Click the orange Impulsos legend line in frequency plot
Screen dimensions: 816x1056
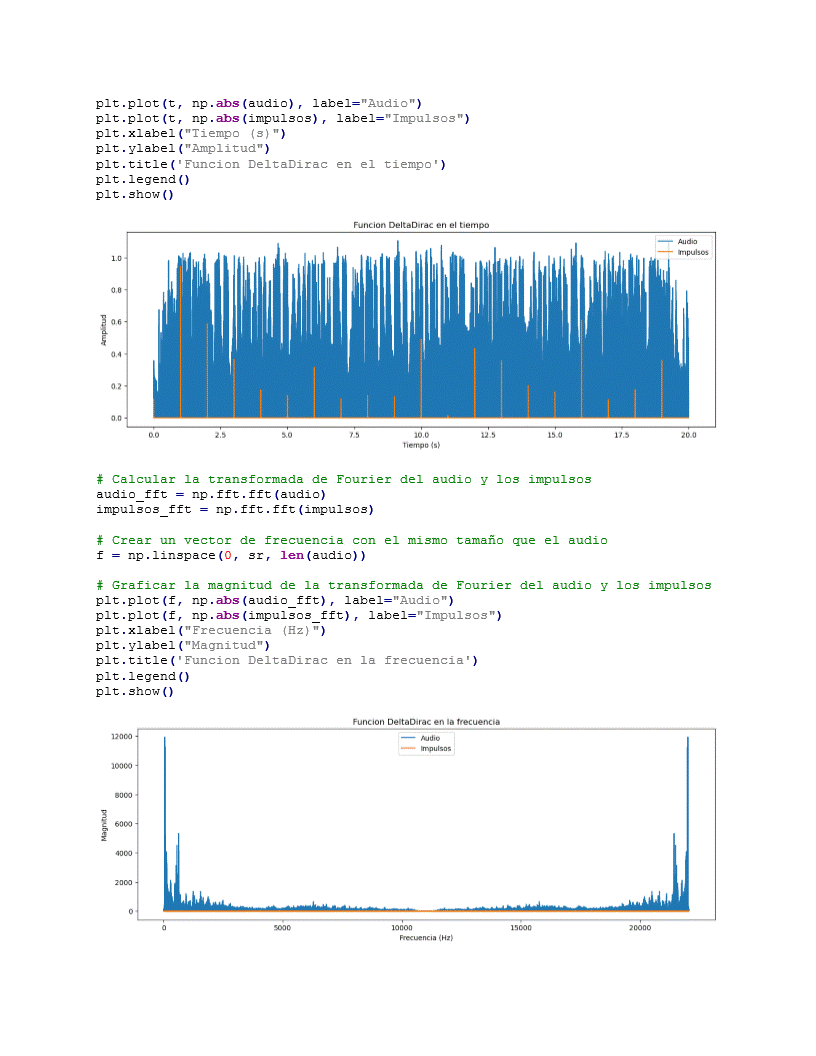point(407,748)
